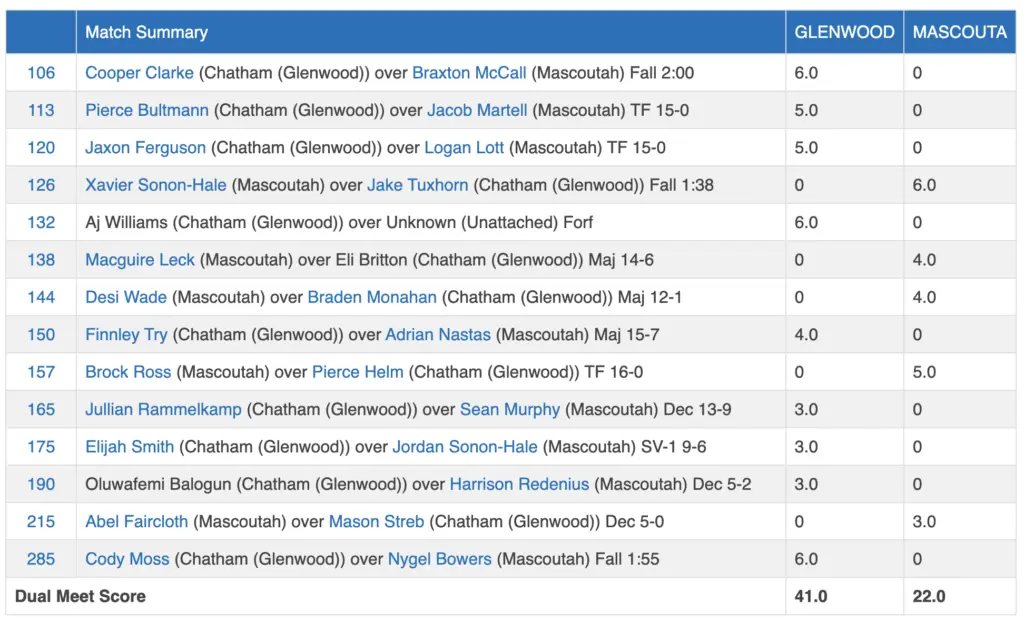1024x631 pixels.
Task: Click the 138 weight class link
Action: coord(41,260)
